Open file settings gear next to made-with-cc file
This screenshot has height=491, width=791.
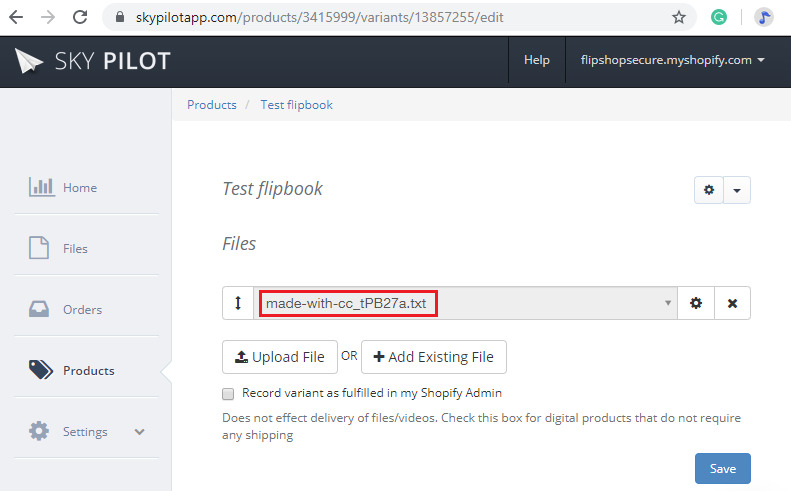(696, 303)
